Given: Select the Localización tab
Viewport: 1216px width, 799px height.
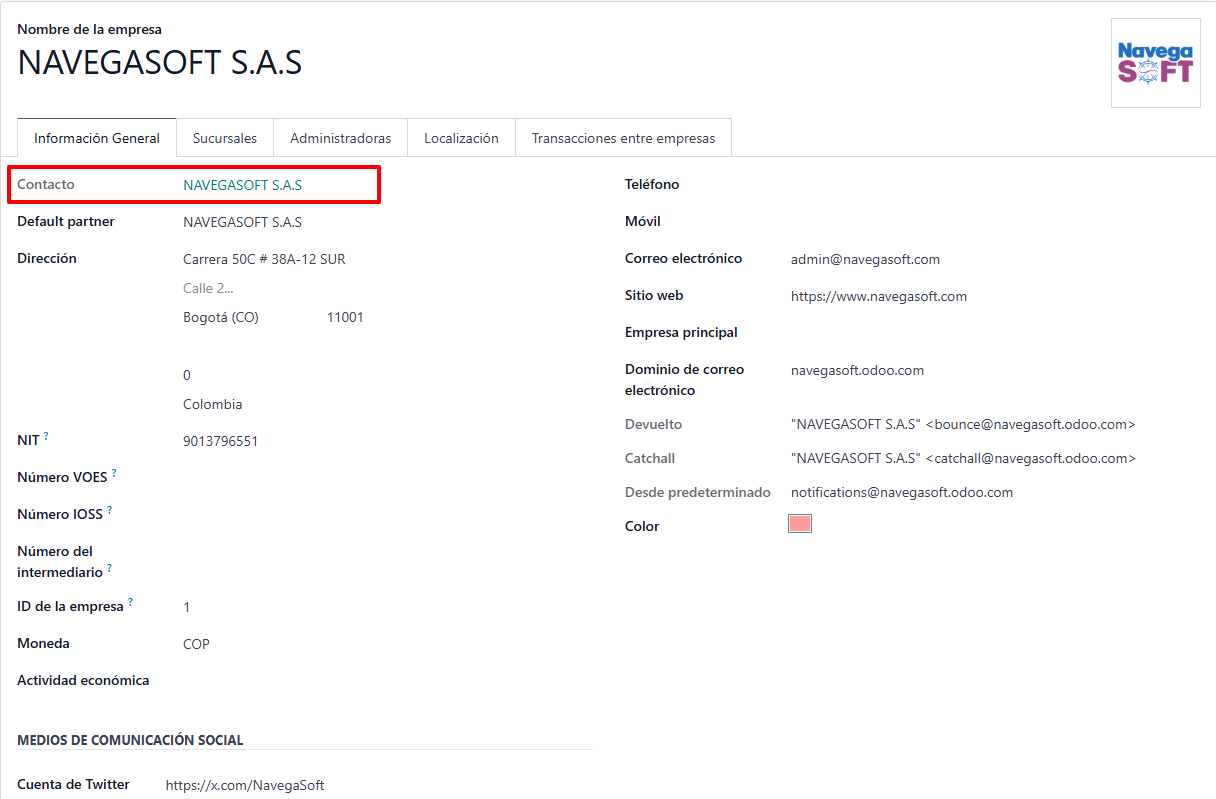Looking at the screenshot, I should (x=461, y=138).
